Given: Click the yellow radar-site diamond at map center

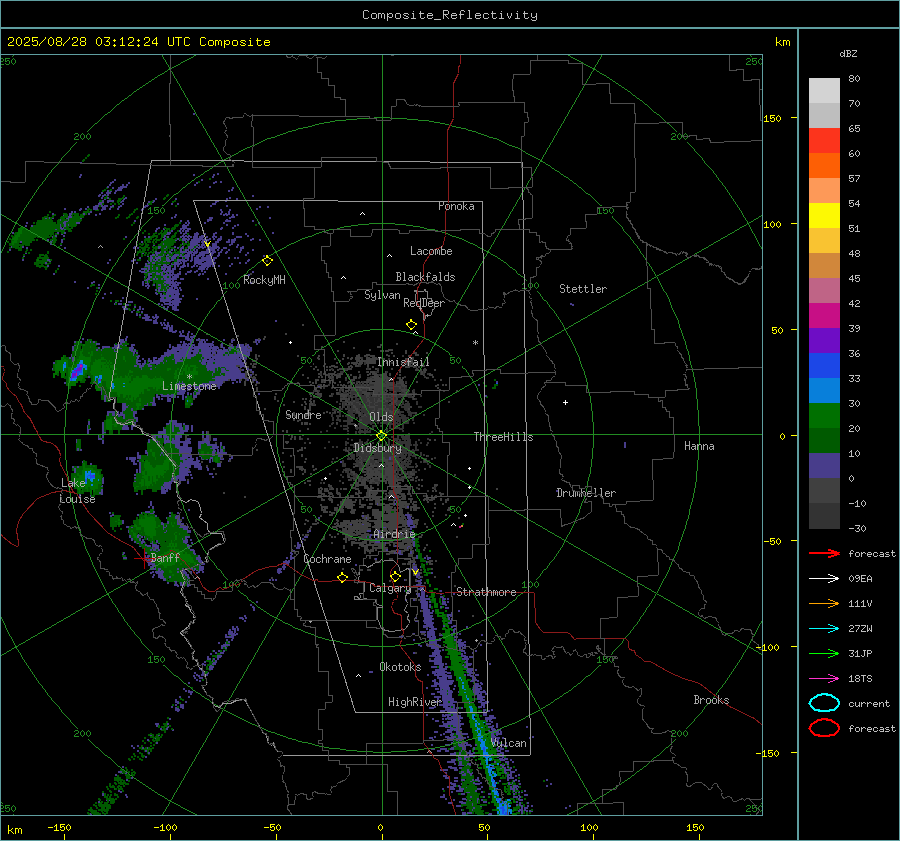Looking at the screenshot, I should click(381, 436).
